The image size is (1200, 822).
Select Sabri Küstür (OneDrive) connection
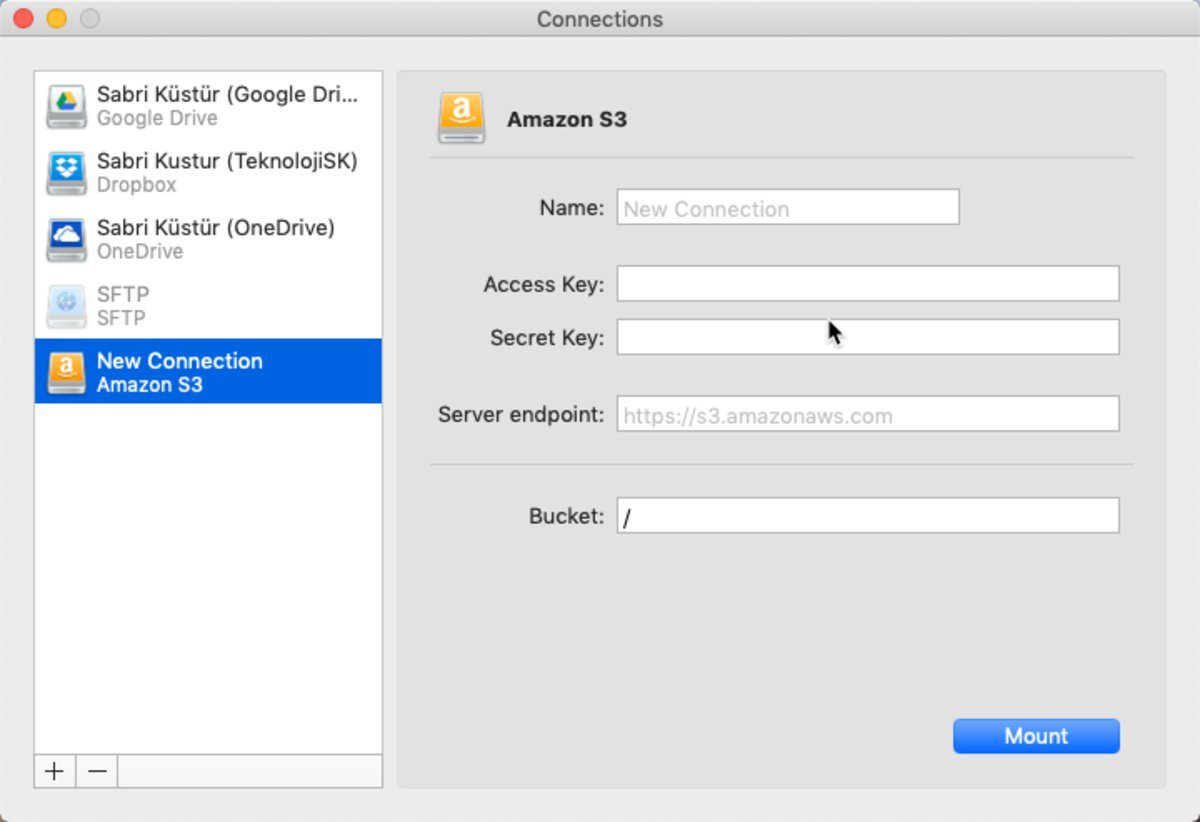(208, 239)
